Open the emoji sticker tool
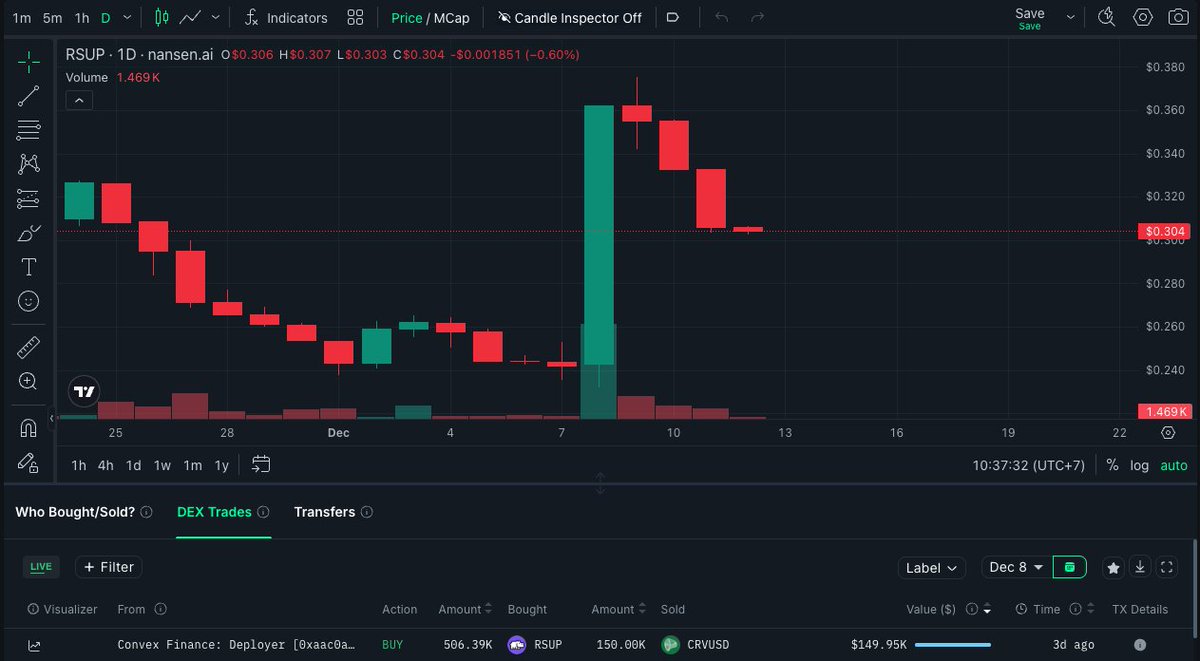 [28, 301]
